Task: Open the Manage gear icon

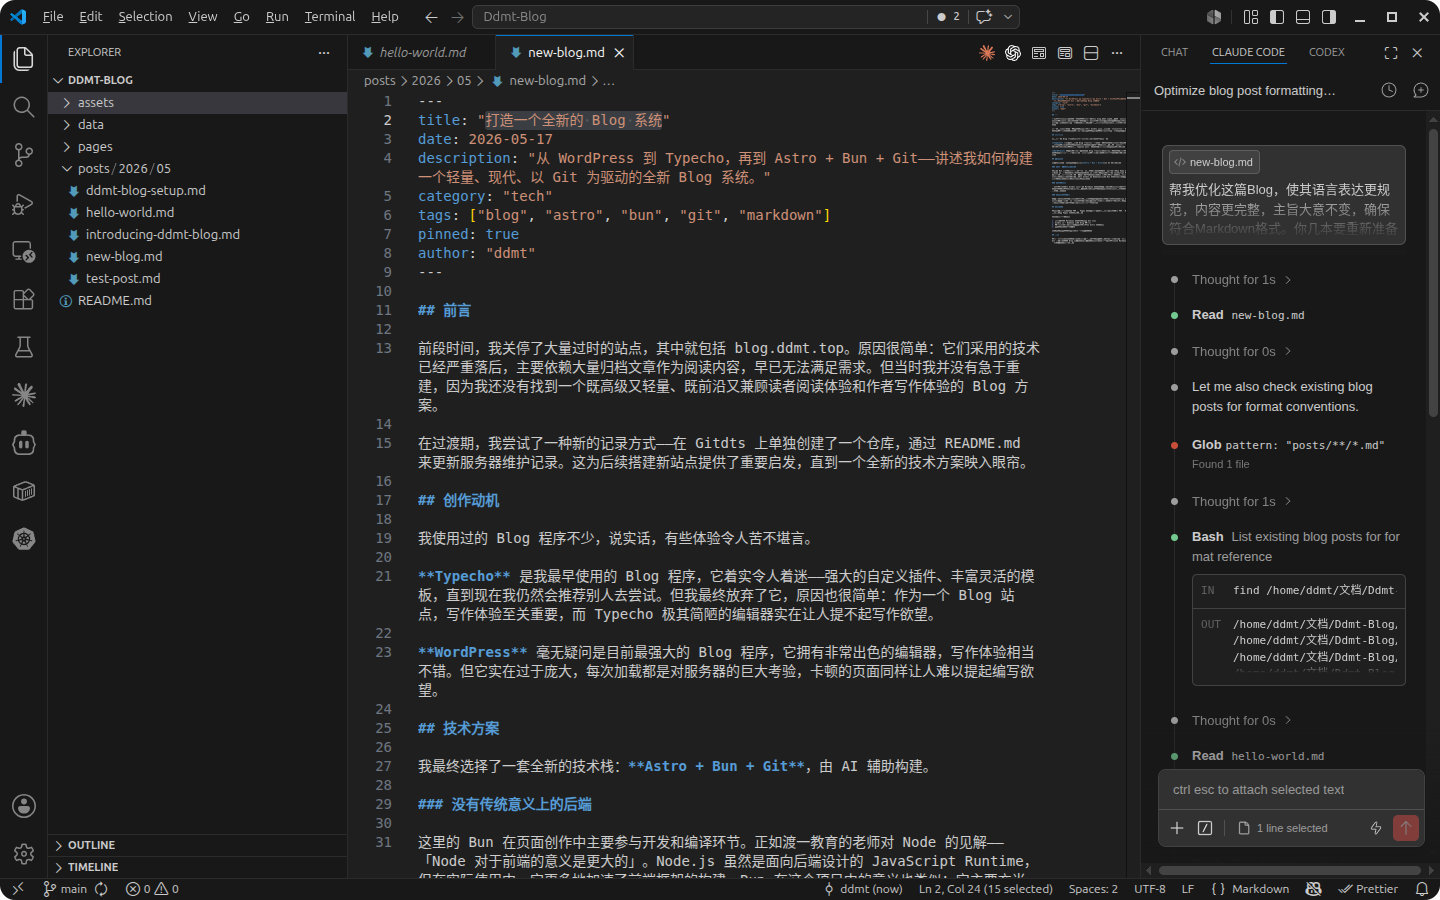Action: coord(24,854)
